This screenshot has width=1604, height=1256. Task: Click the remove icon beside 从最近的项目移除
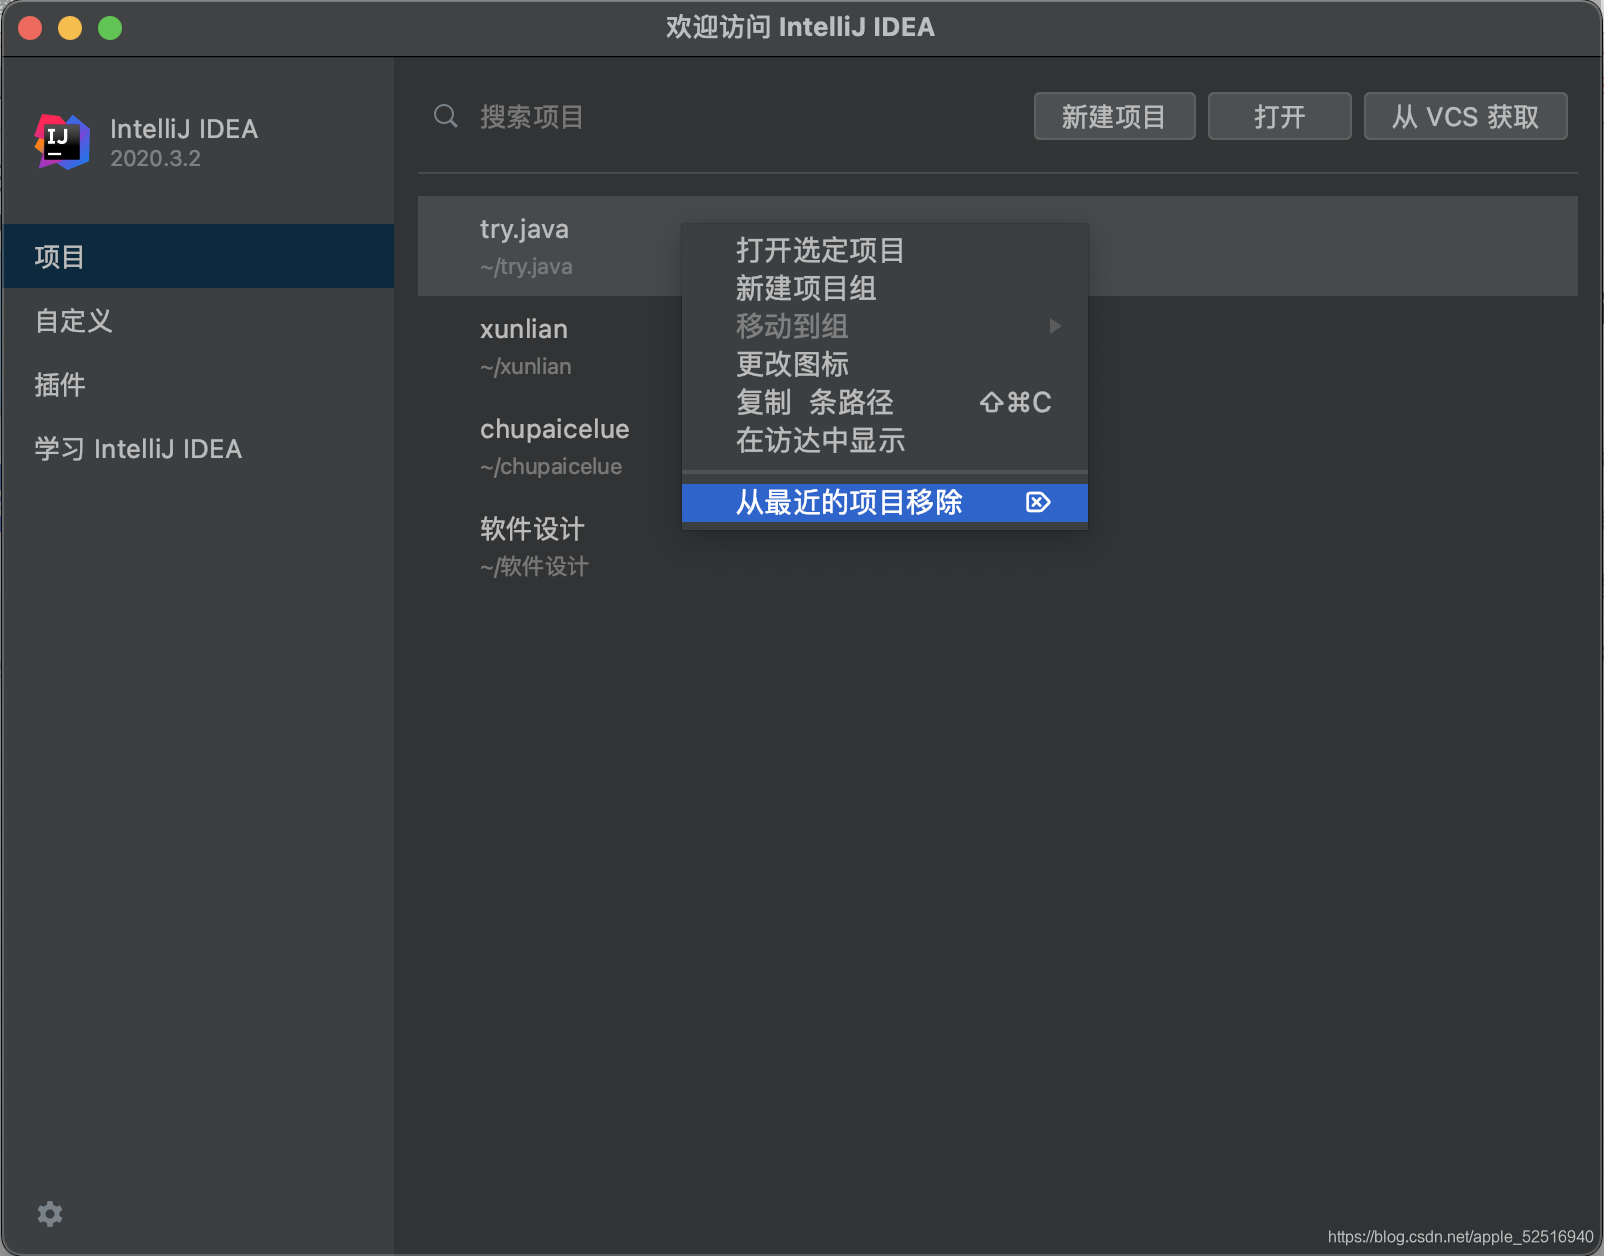pyautogui.click(x=1038, y=502)
